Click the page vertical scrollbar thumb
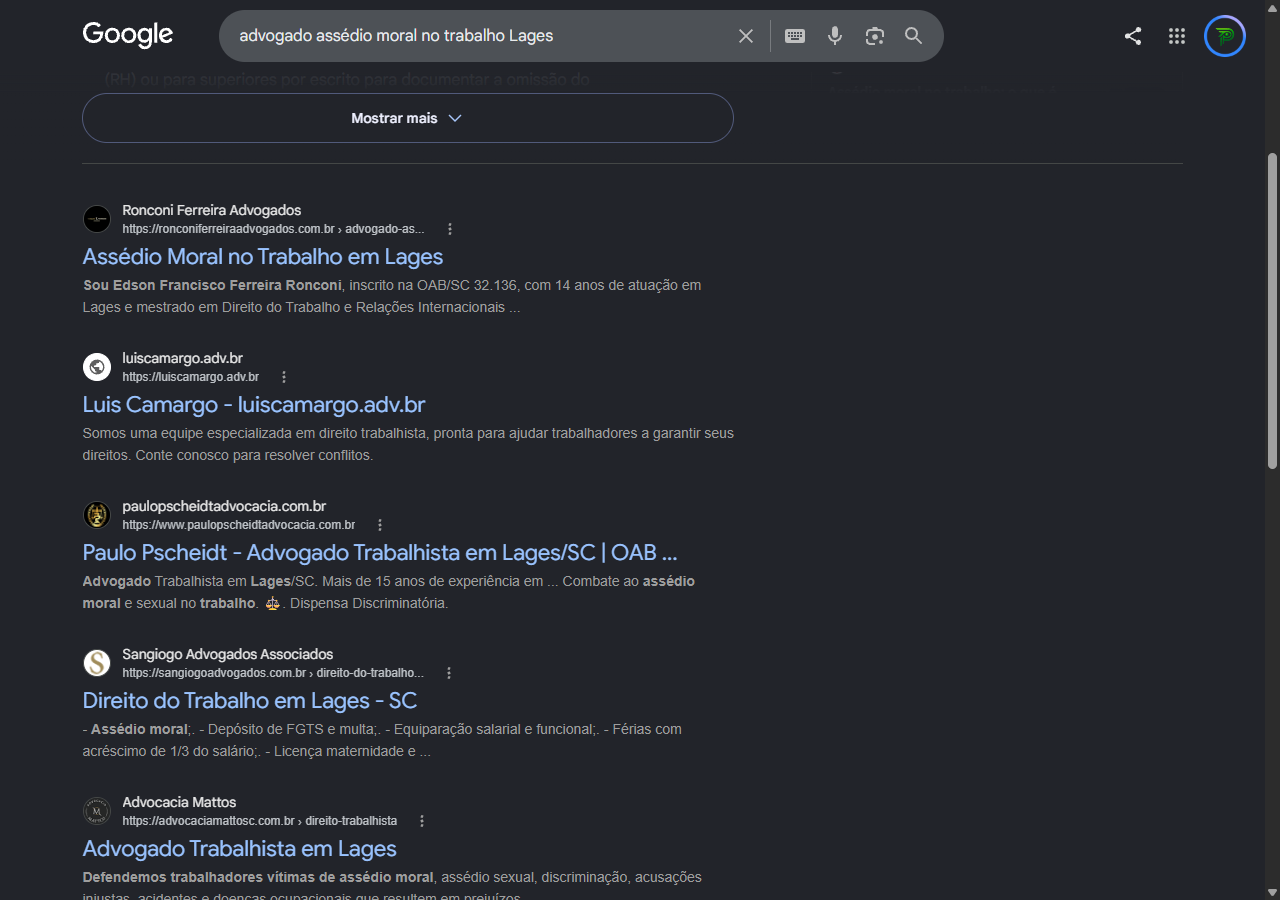This screenshot has width=1280, height=900. (x=1272, y=311)
